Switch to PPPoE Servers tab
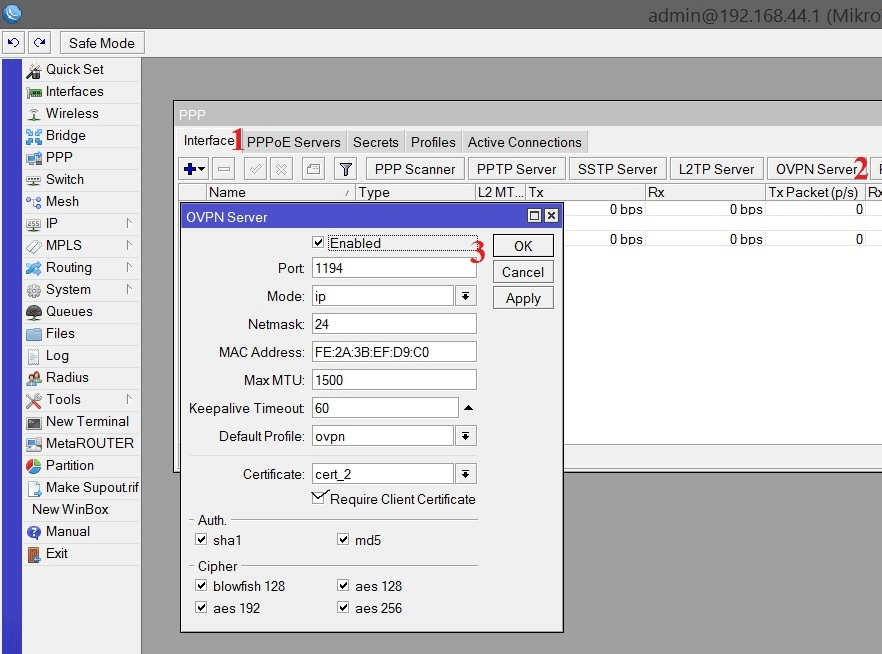Screen dimensions: 882x654 pos(294,142)
